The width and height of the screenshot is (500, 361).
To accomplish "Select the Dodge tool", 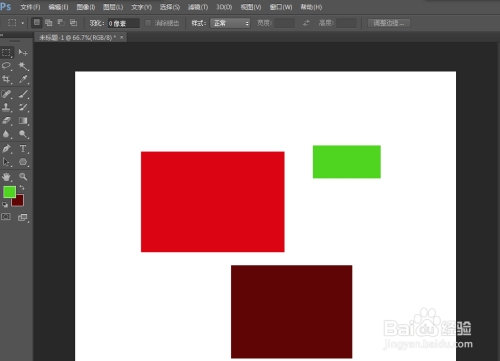I will click(x=23, y=134).
